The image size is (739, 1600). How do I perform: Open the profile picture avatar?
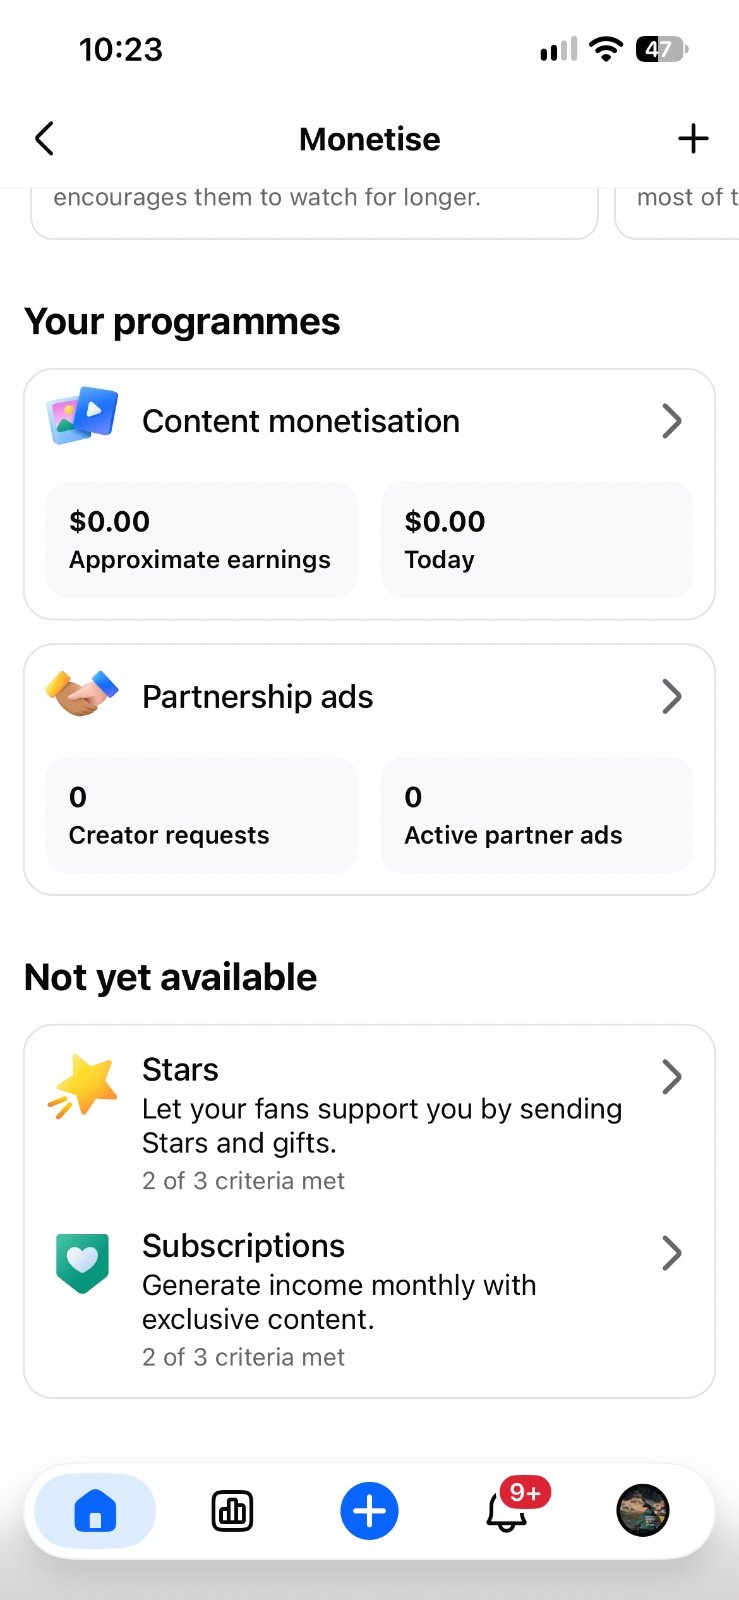(642, 1511)
